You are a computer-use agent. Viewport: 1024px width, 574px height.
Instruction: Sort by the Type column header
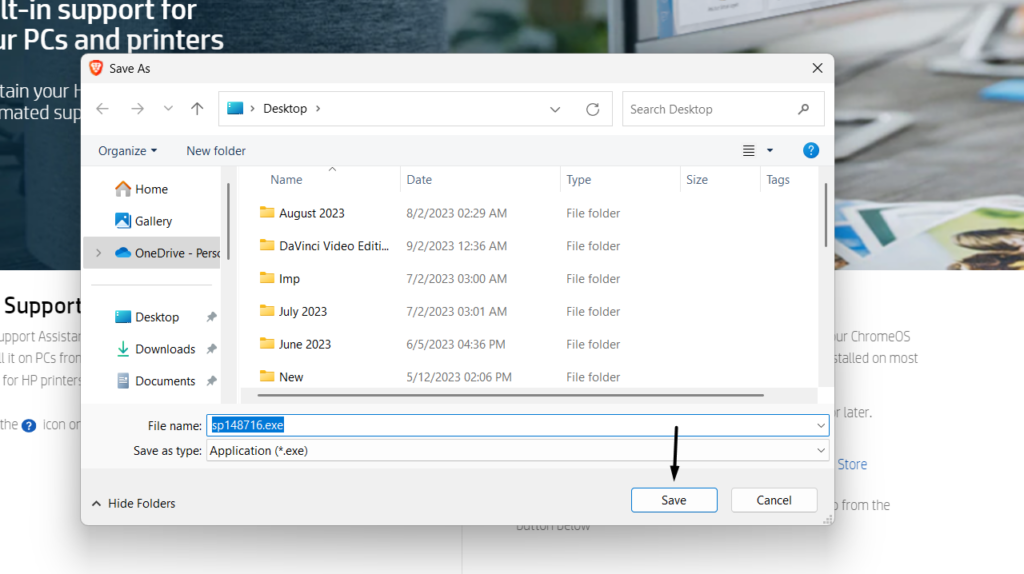[578, 180]
